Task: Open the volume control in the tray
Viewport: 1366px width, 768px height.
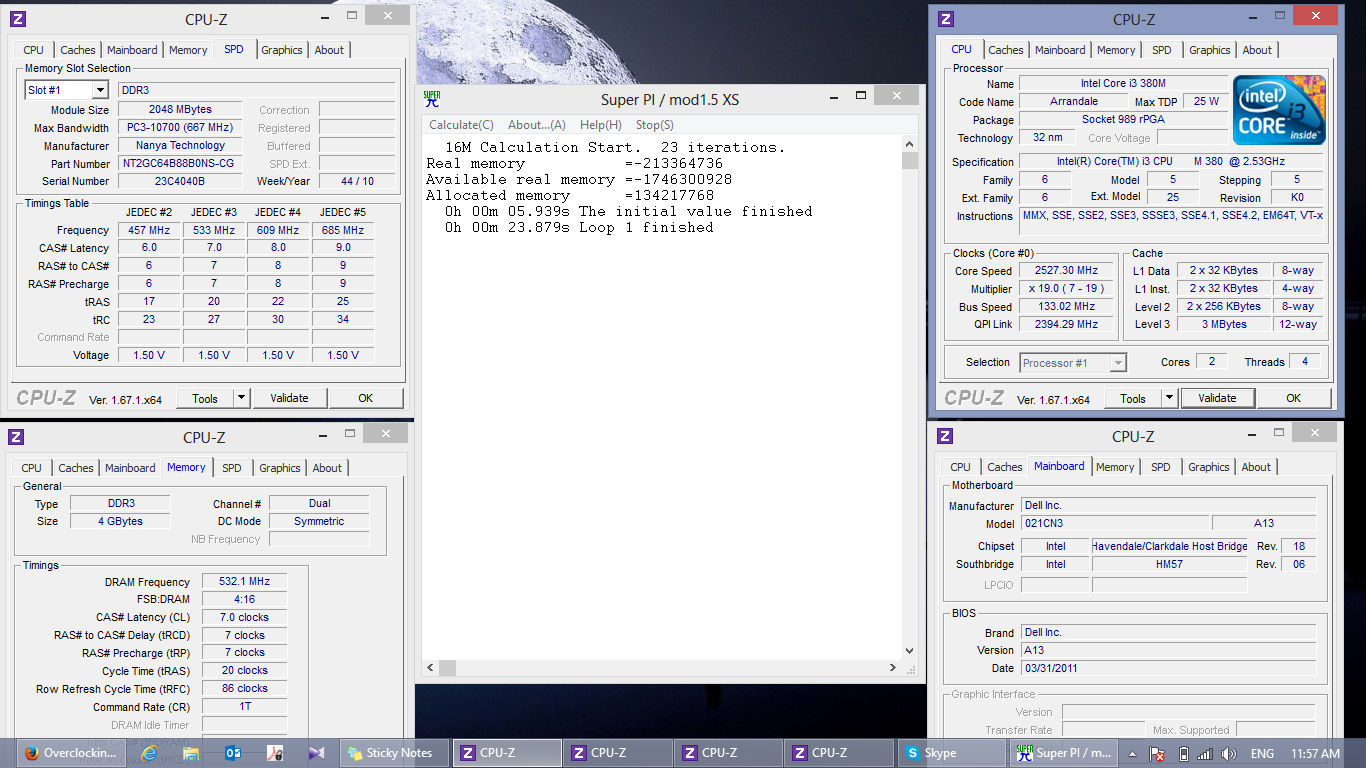Action: click(1229, 754)
